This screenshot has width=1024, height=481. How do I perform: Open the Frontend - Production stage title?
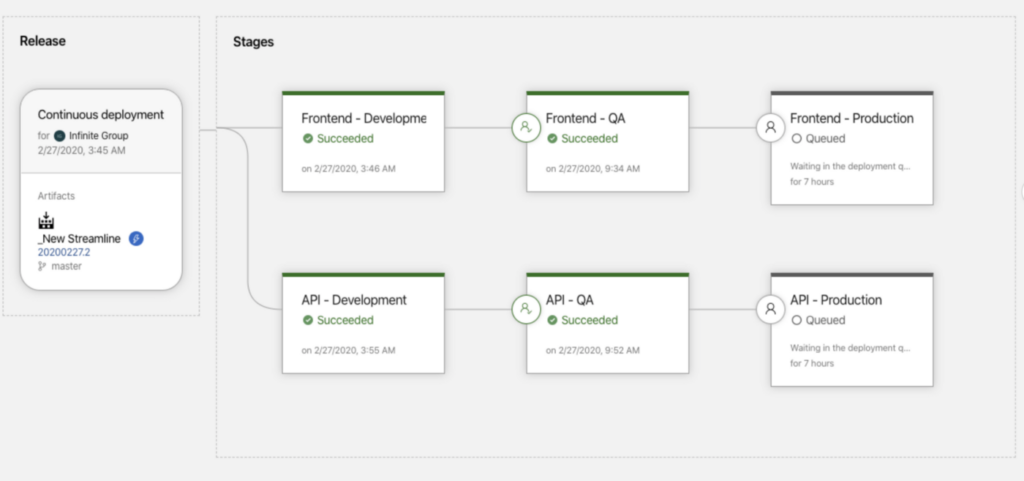tap(852, 119)
